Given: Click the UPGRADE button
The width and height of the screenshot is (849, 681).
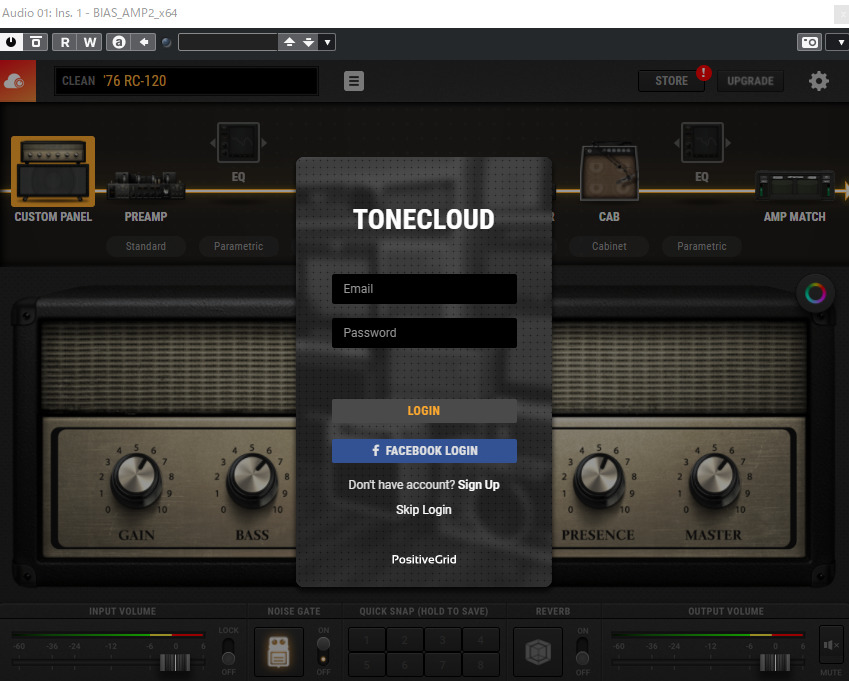Looking at the screenshot, I should click(x=750, y=81).
